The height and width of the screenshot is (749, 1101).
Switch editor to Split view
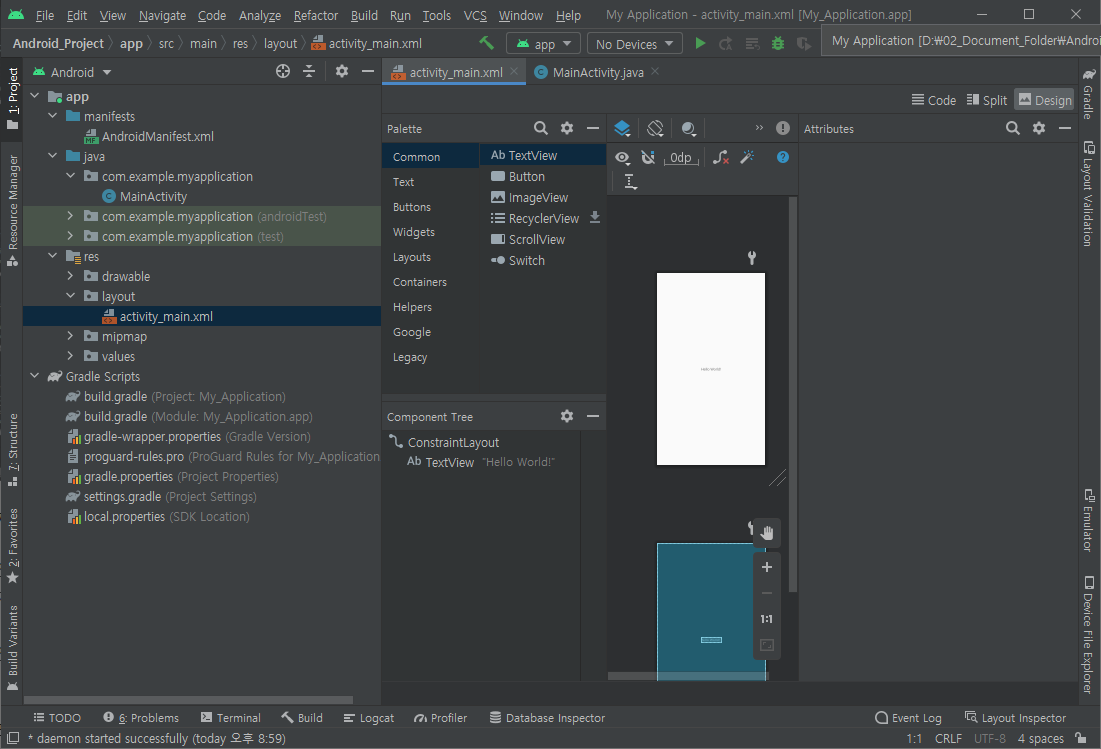[x=987, y=100]
